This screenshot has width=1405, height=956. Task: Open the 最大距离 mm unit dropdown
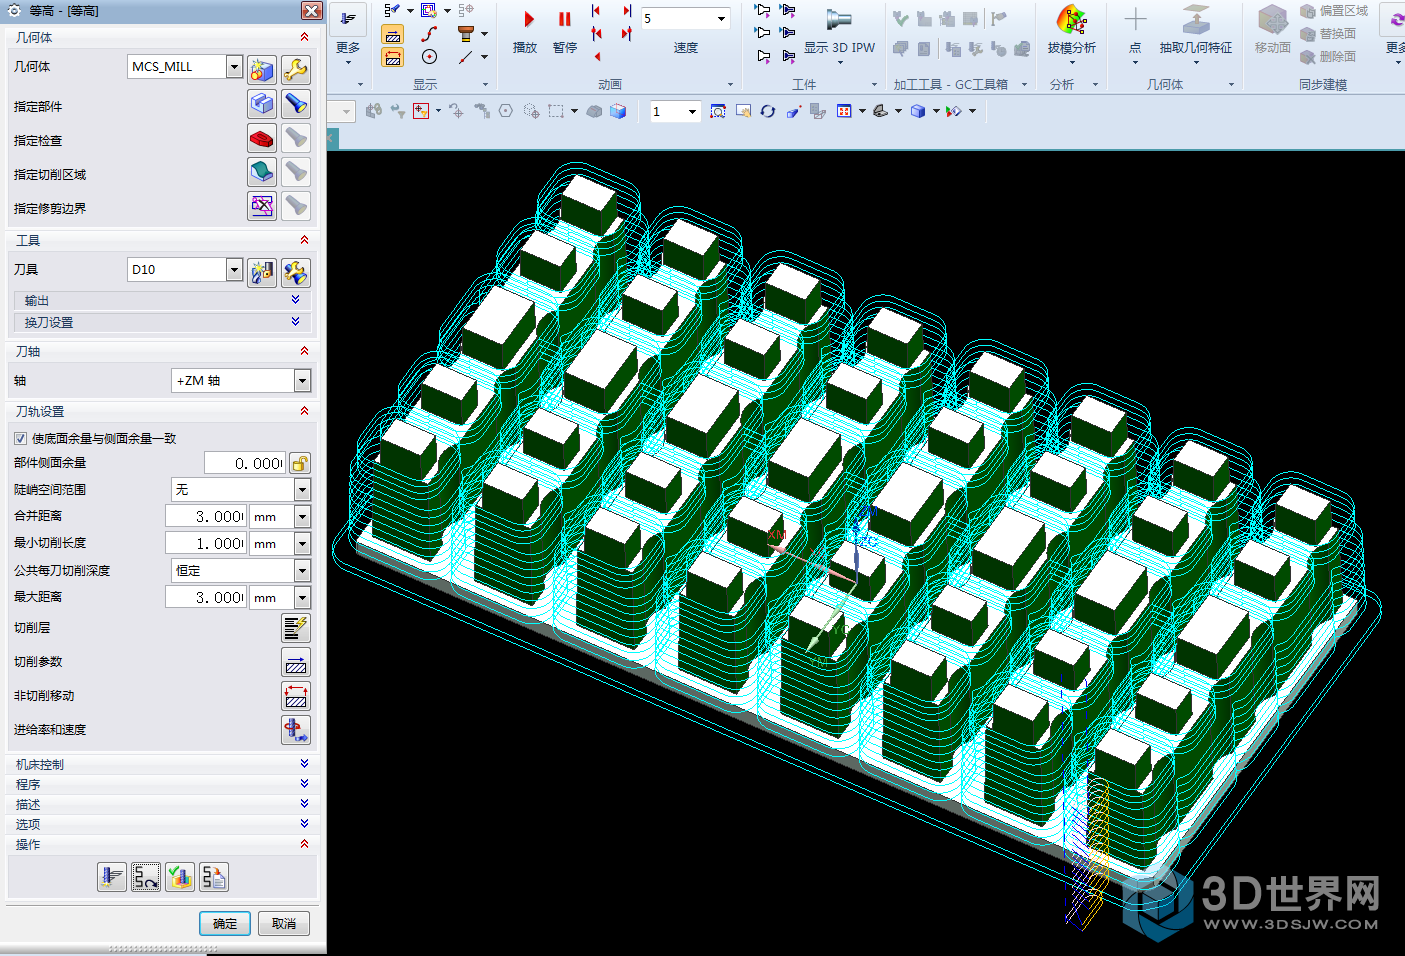[x=302, y=597]
